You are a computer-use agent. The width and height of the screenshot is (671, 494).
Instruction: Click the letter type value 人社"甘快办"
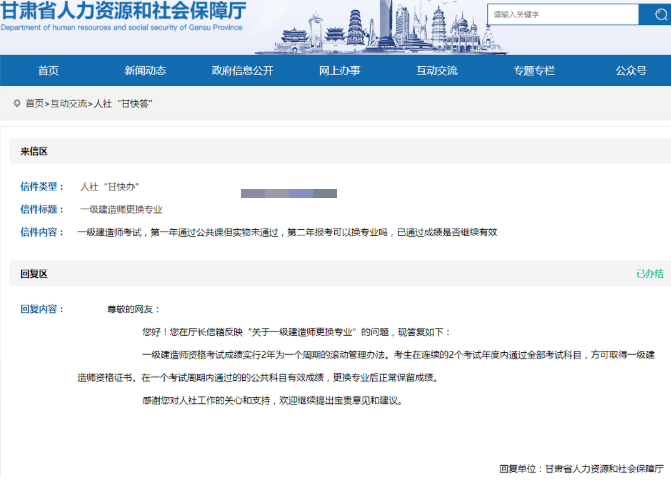[x=110, y=187]
